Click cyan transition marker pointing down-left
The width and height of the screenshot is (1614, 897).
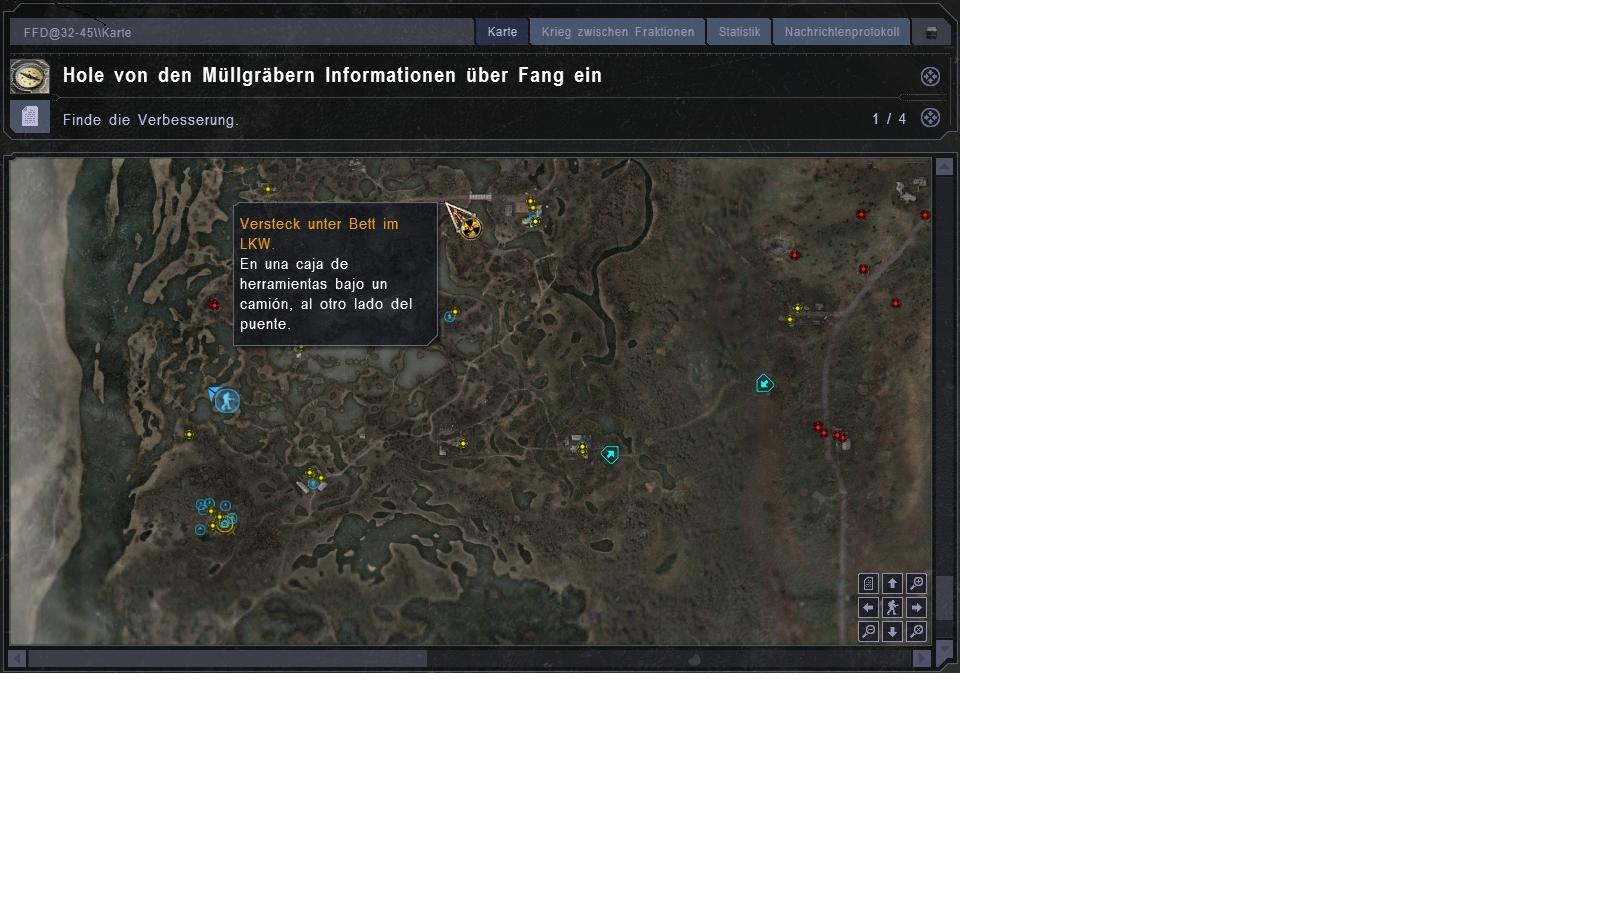(764, 383)
